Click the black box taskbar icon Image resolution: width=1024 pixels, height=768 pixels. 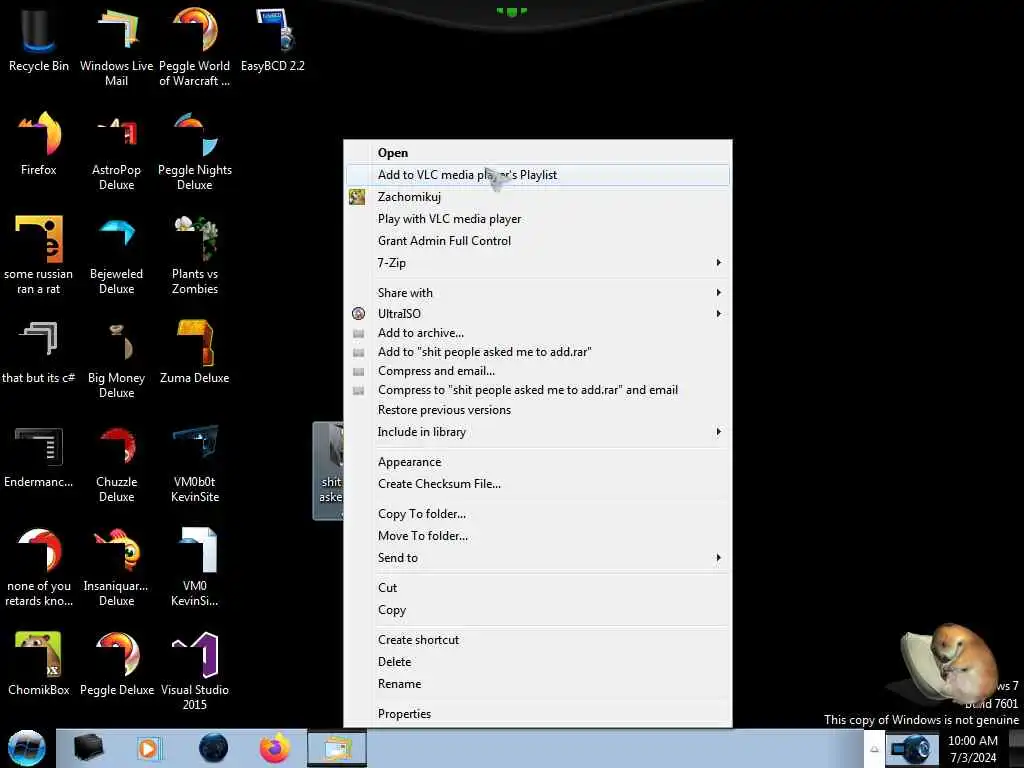89,748
